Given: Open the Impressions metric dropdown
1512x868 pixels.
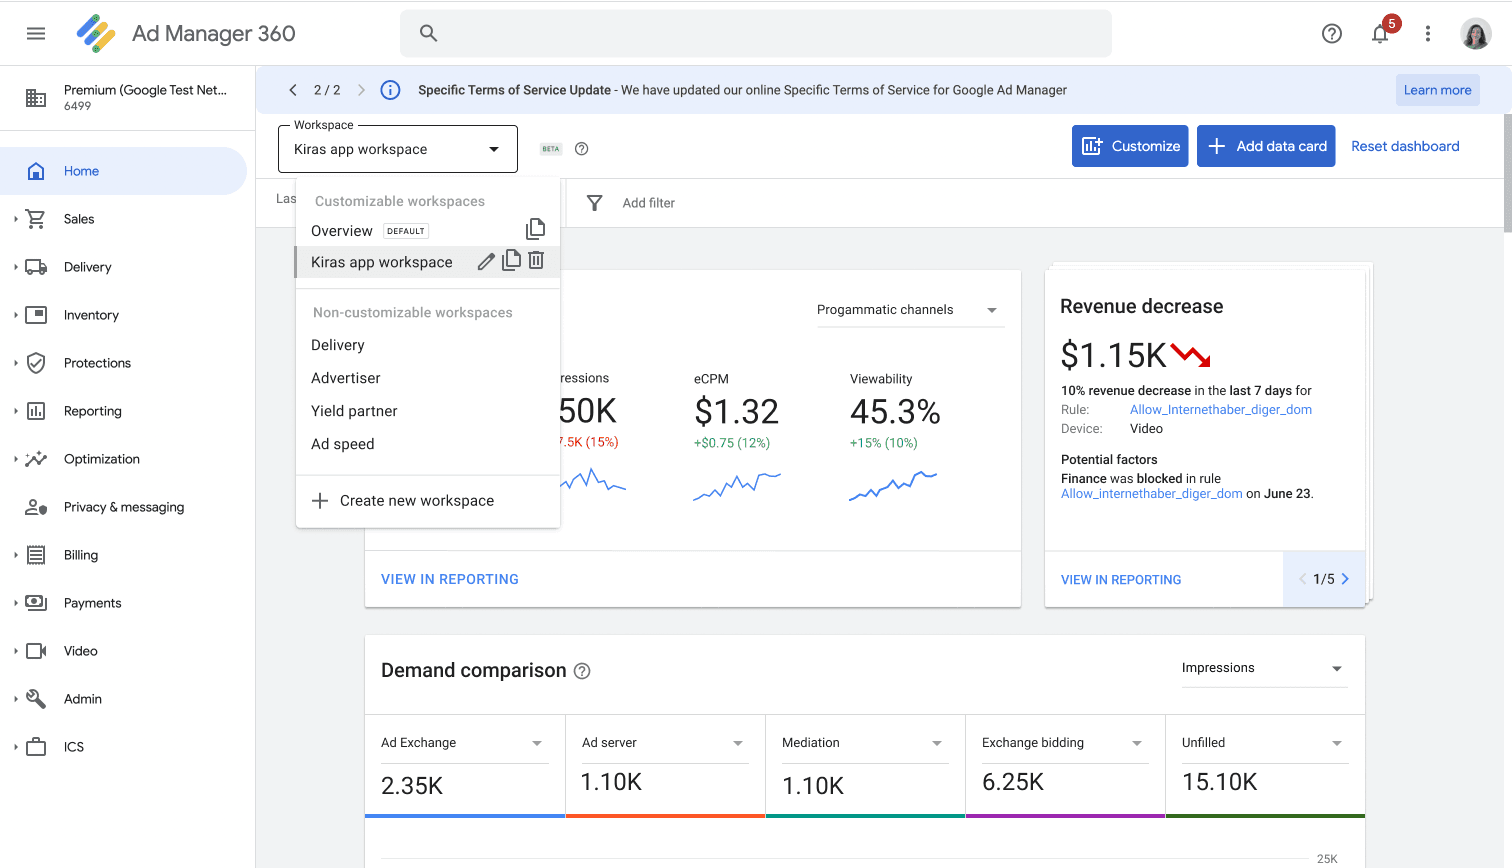Looking at the screenshot, I should pyautogui.click(x=1264, y=668).
